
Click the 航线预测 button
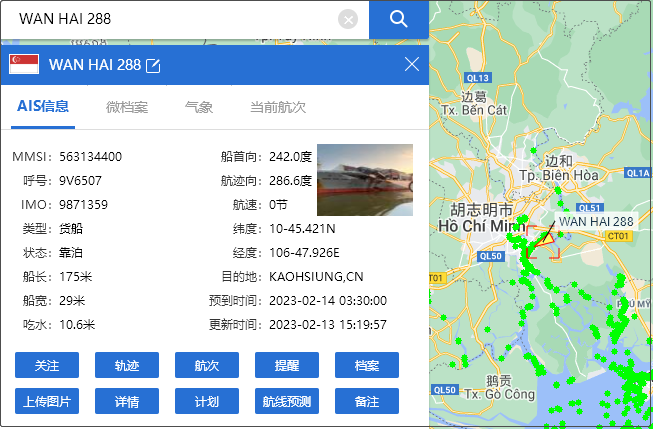(x=287, y=401)
